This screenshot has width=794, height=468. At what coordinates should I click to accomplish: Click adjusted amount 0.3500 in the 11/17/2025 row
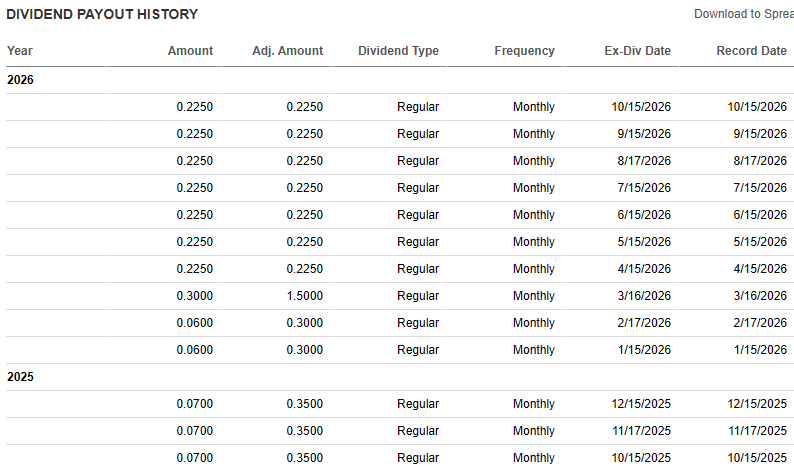(305, 431)
